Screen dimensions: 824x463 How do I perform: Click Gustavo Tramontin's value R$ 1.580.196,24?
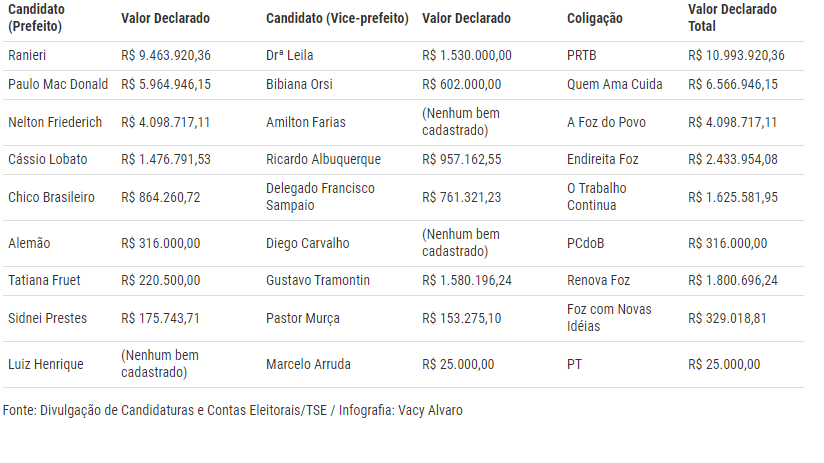tap(467, 280)
